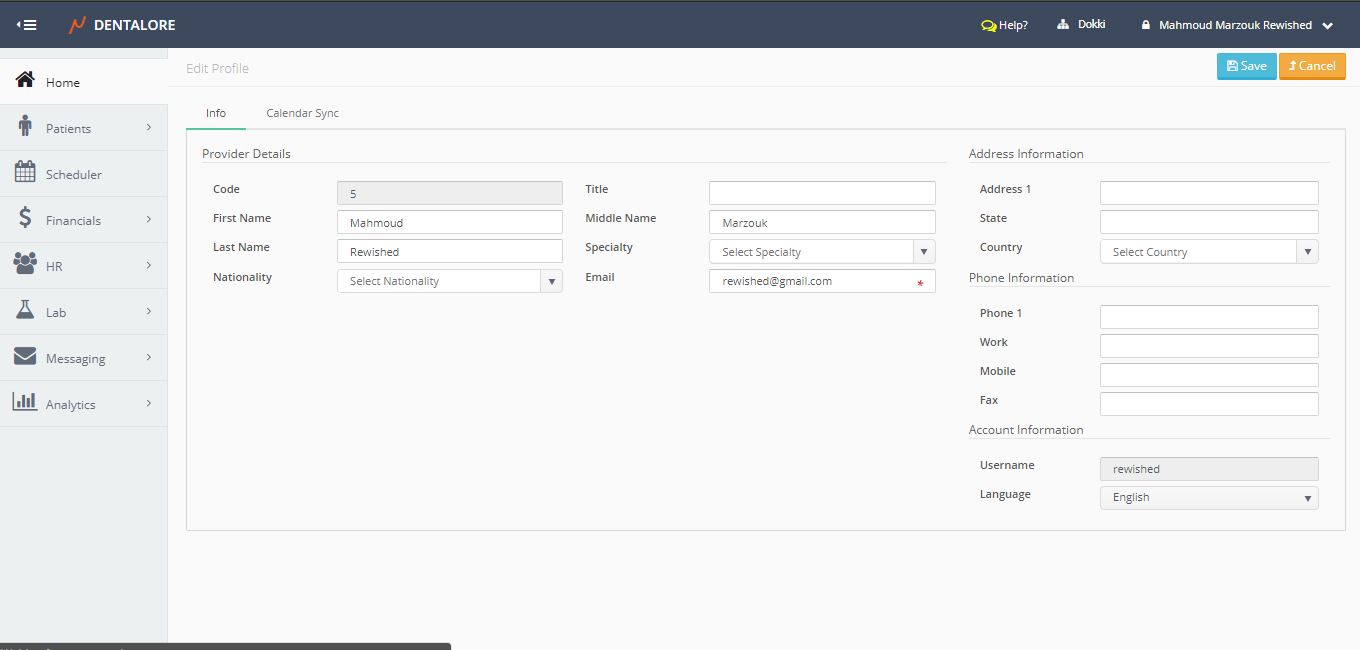Viewport: 1360px width, 650px height.
Task: Select the Info tab
Action: coord(216,113)
